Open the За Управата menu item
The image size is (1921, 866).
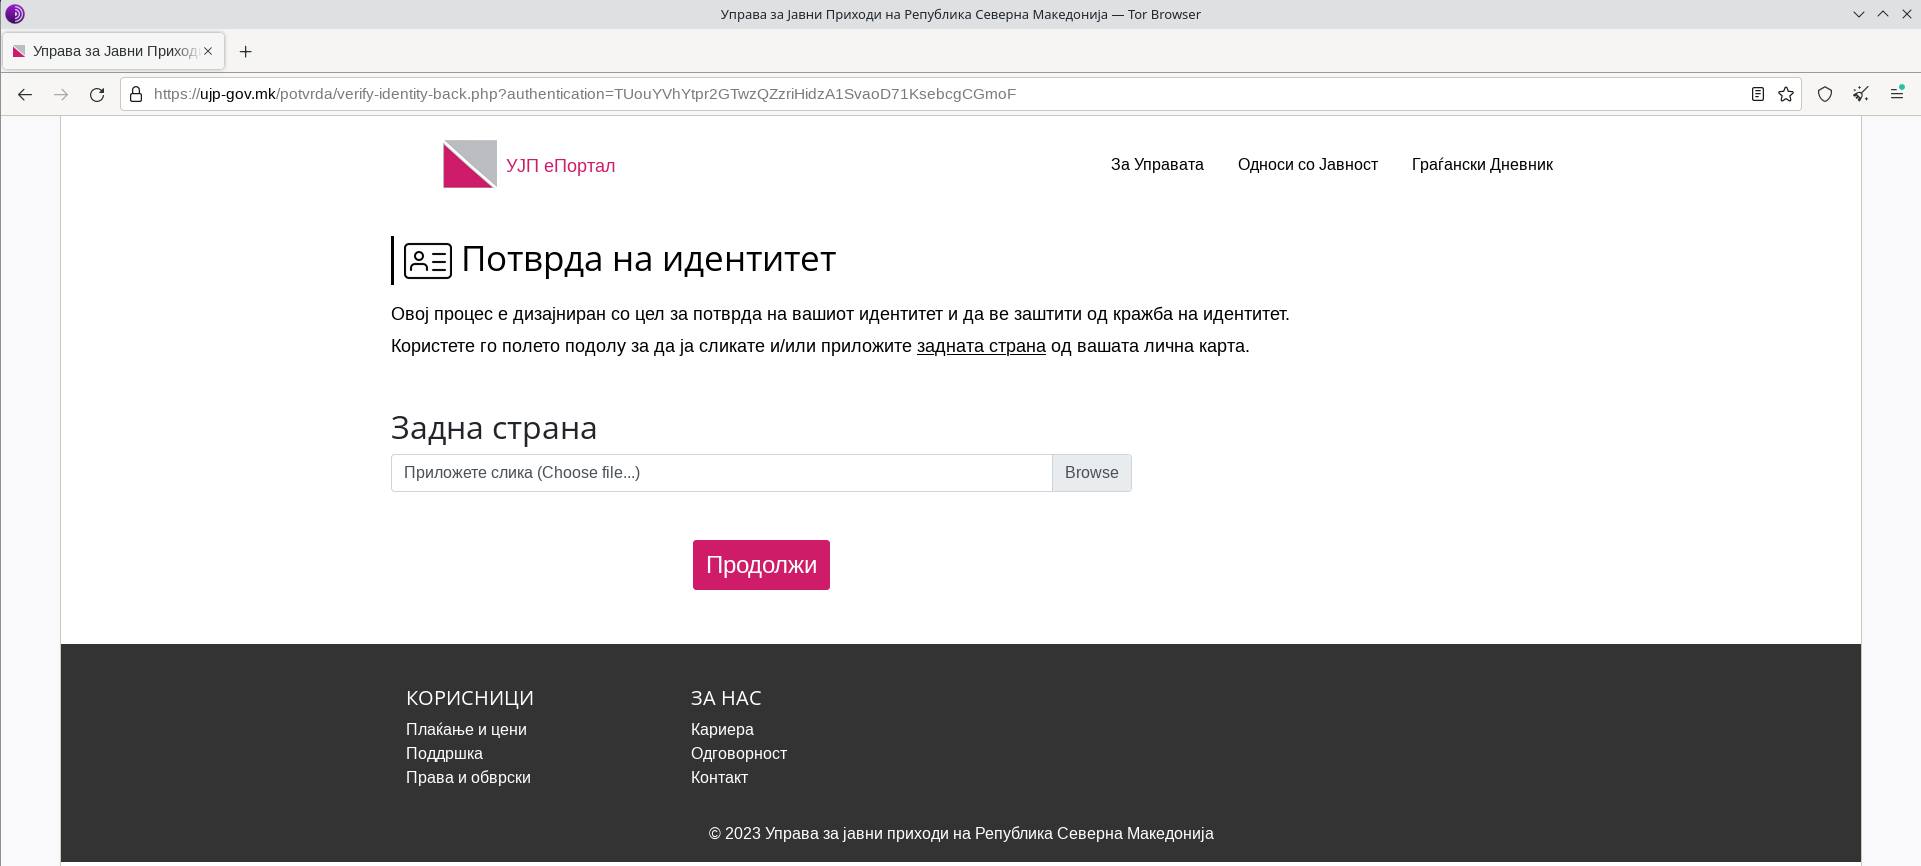pos(1157,165)
